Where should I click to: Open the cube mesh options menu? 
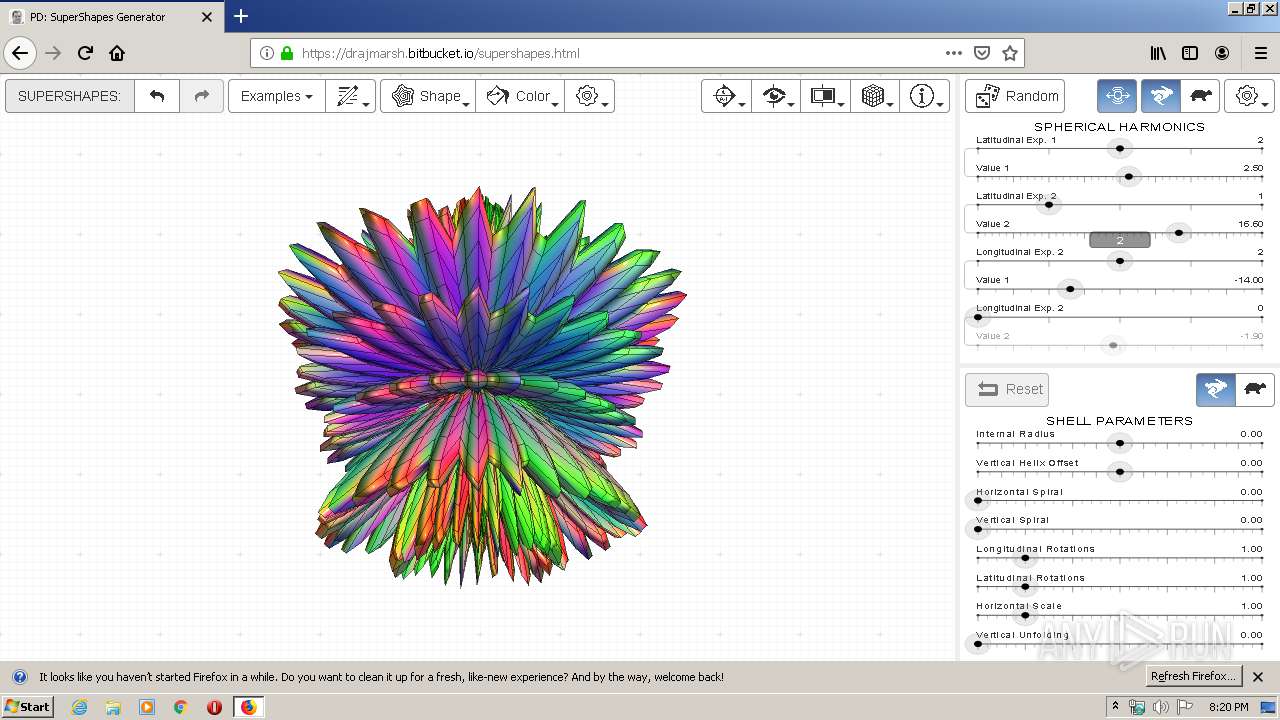(875, 96)
